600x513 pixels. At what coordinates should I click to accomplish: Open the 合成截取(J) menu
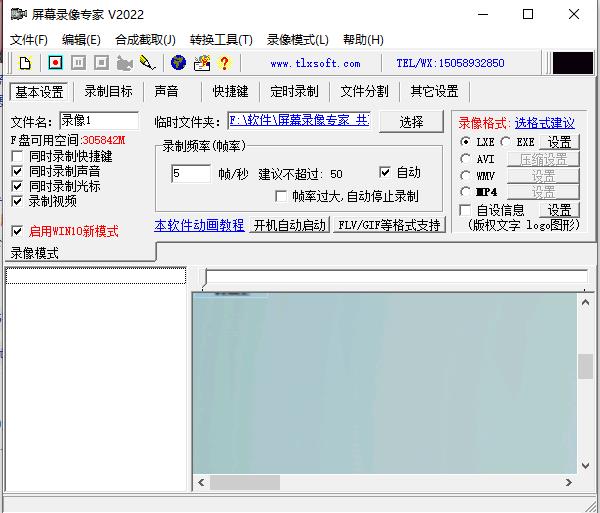pos(145,40)
